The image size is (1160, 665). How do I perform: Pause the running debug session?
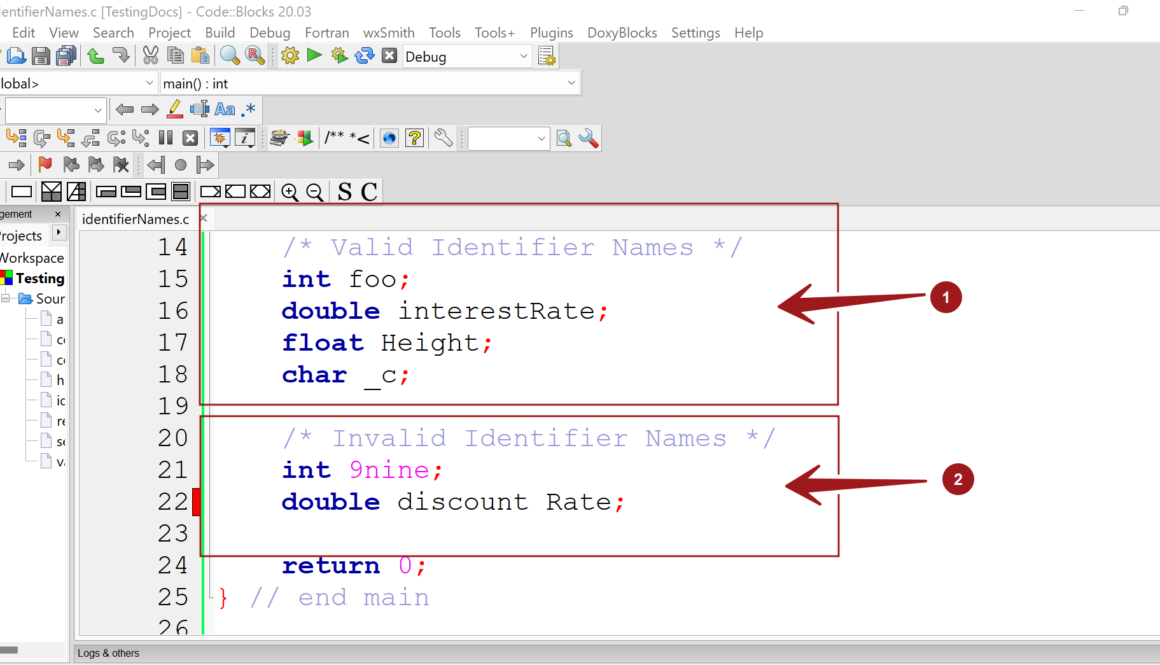pyautogui.click(x=166, y=138)
